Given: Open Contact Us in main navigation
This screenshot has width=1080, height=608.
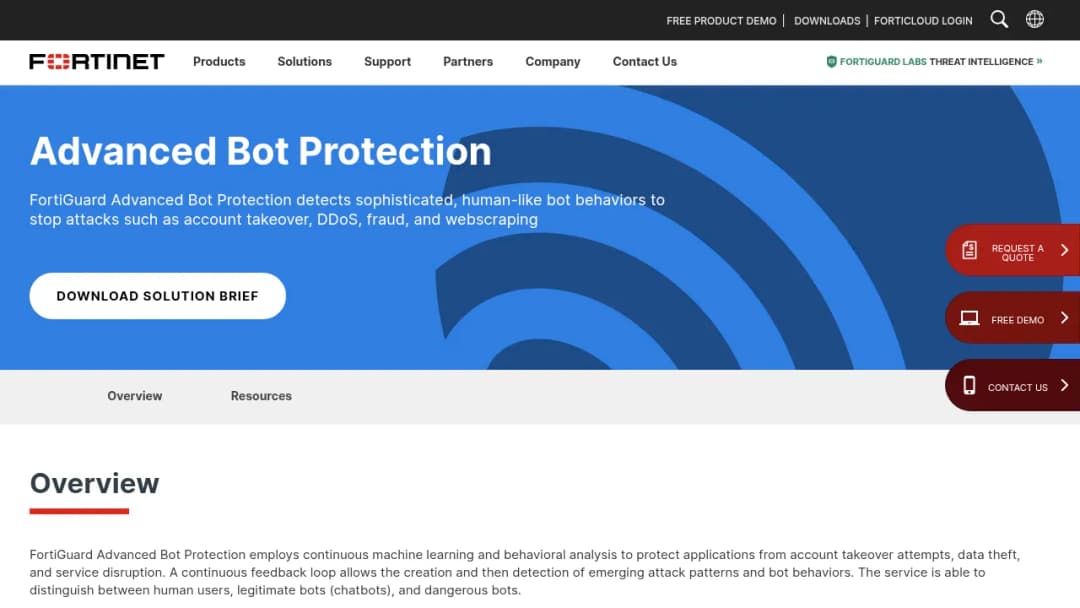Looking at the screenshot, I should point(645,62).
